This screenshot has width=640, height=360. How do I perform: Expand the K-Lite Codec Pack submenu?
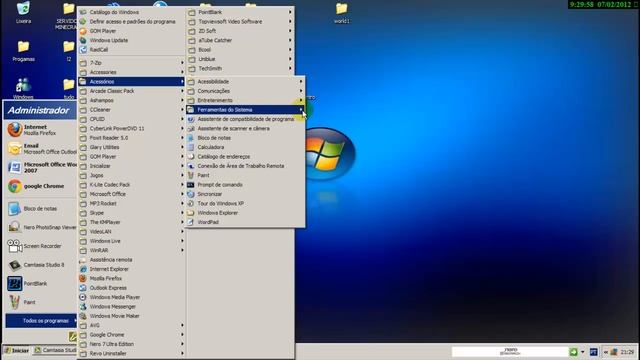[x=131, y=185]
